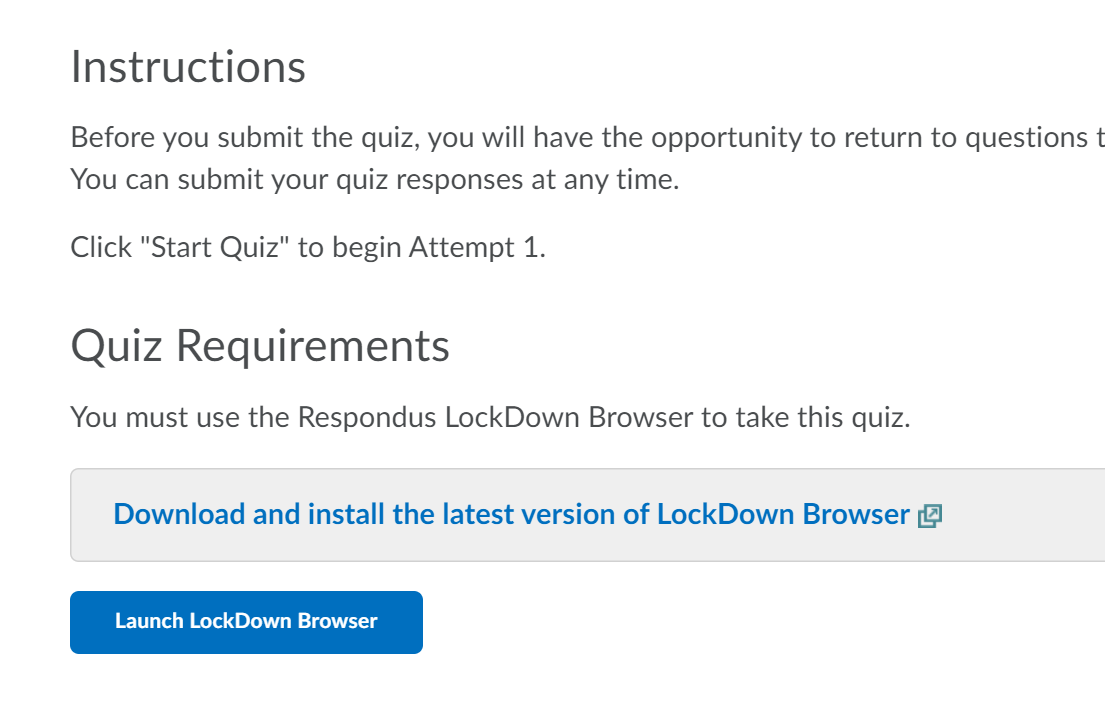Click the word "Launch" on the blue button
1105x710 pixels.
(x=148, y=622)
